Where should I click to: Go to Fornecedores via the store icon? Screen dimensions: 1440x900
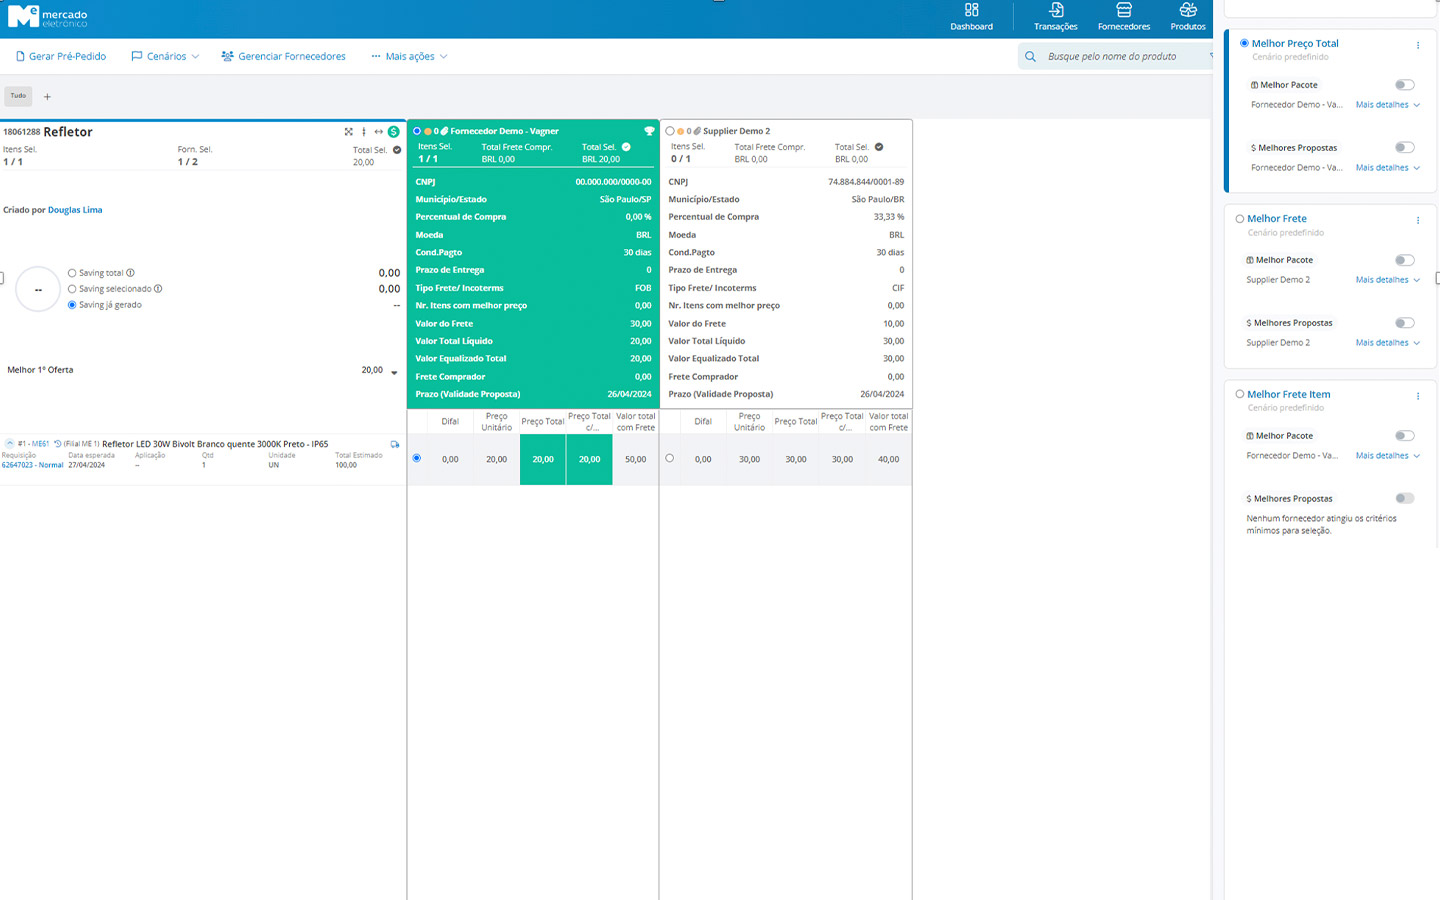click(1123, 11)
